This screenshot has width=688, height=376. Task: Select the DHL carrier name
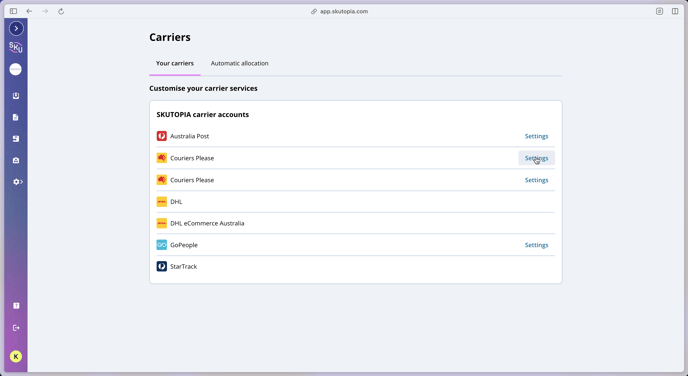point(176,202)
